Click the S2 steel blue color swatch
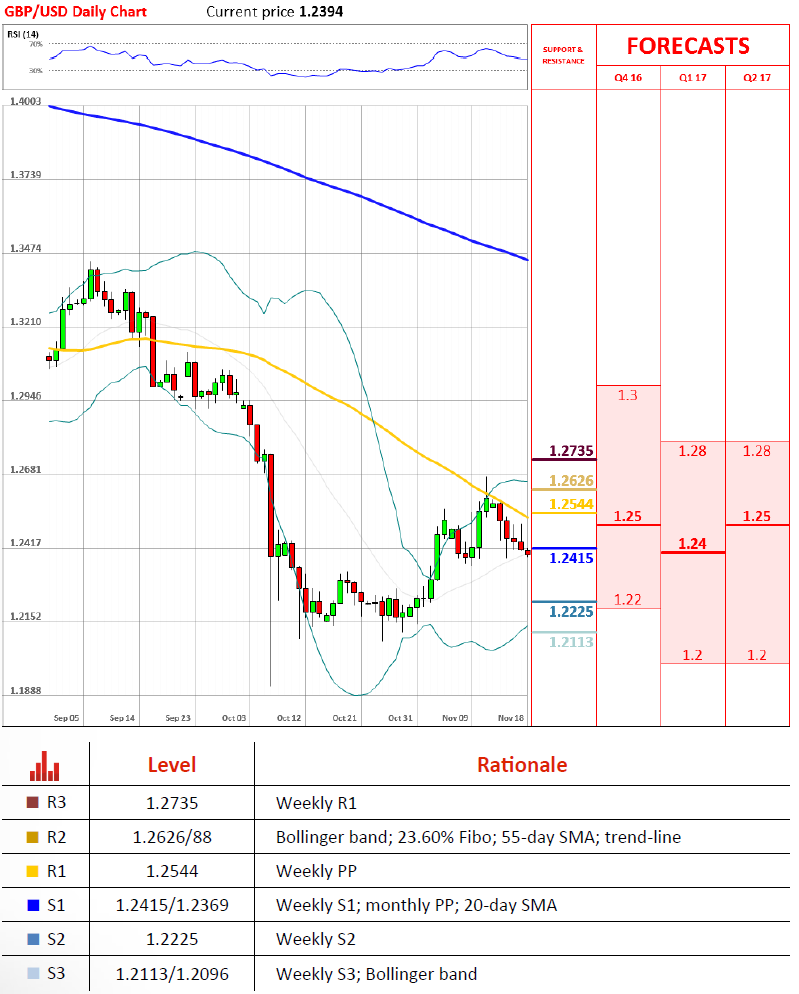The height and width of the screenshot is (994, 799). (x=33, y=939)
